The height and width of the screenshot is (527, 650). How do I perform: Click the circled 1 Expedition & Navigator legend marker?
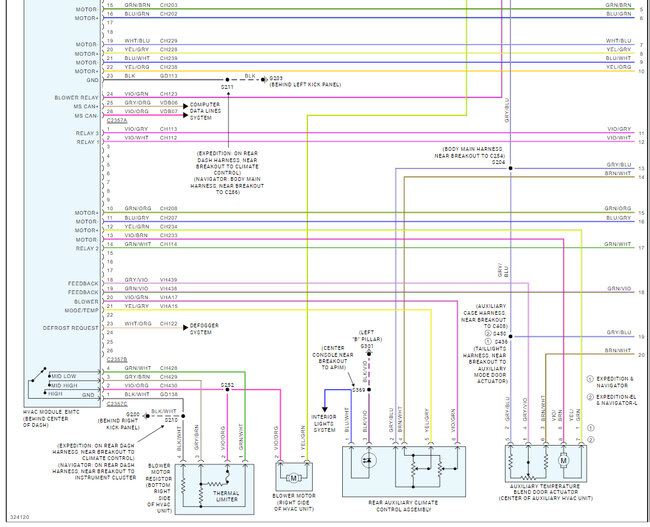click(x=590, y=379)
